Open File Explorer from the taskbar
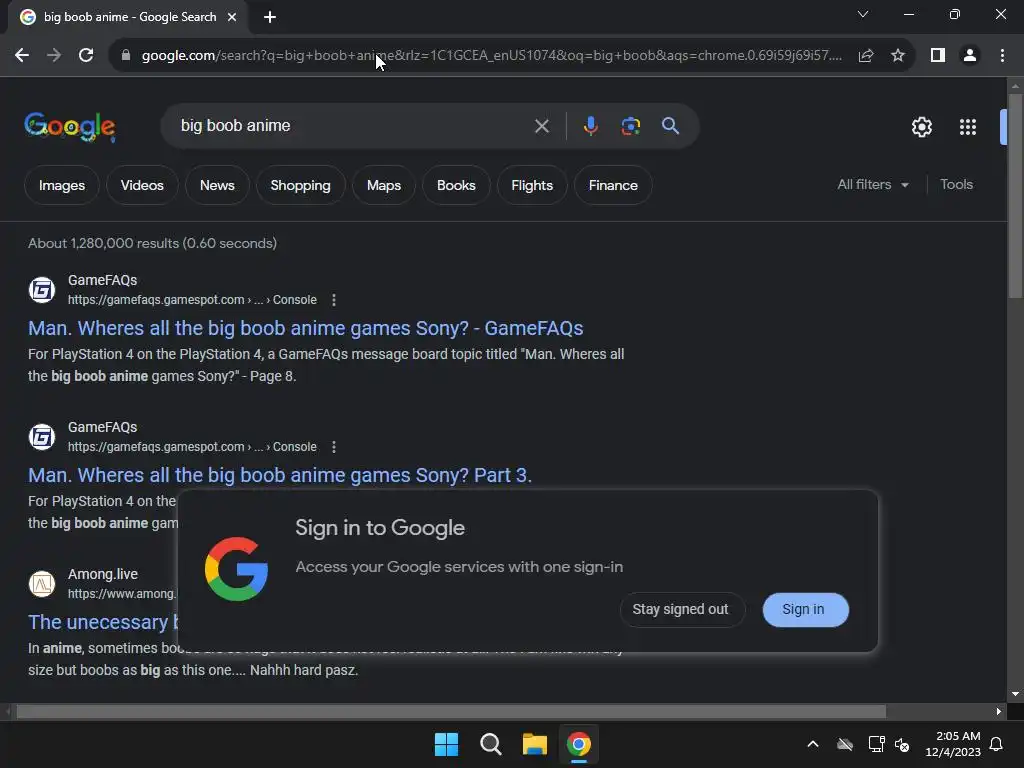This screenshot has width=1024, height=768. coord(534,744)
